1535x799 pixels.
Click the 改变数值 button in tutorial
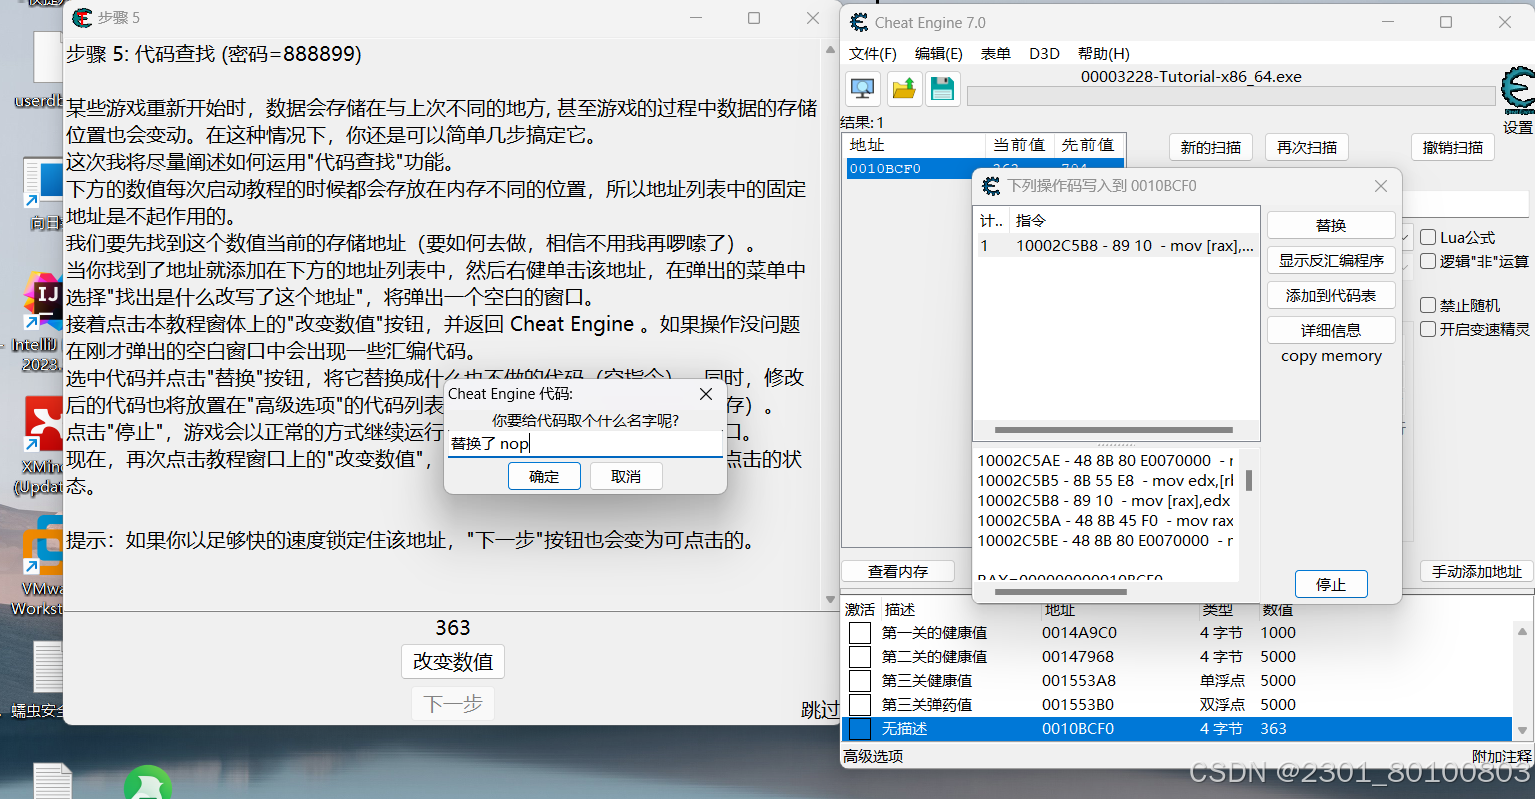[453, 662]
